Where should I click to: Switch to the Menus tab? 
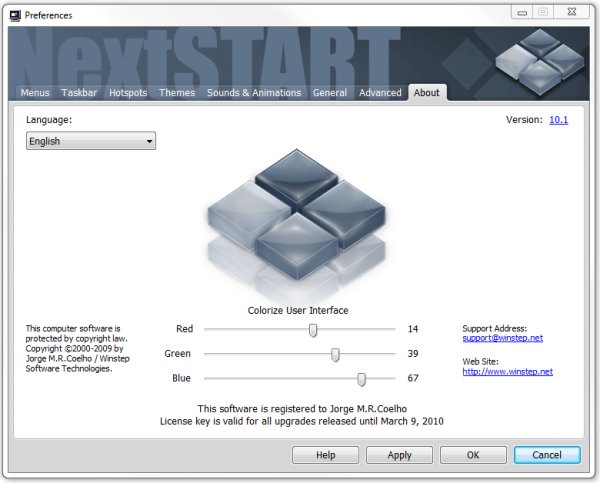click(x=36, y=93)
